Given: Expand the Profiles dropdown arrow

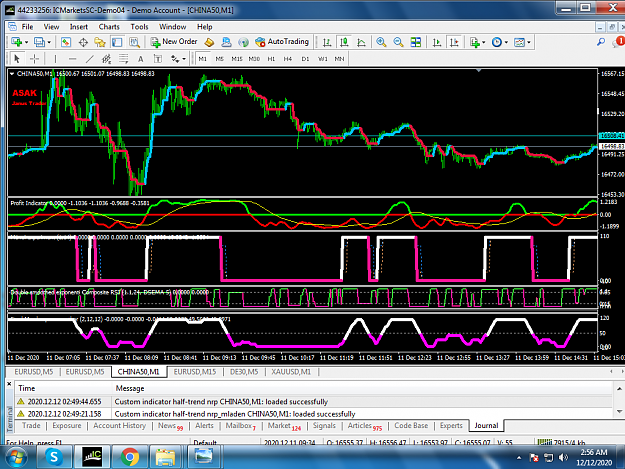Looking at the screenshot, I should click(x=49, y=42).
